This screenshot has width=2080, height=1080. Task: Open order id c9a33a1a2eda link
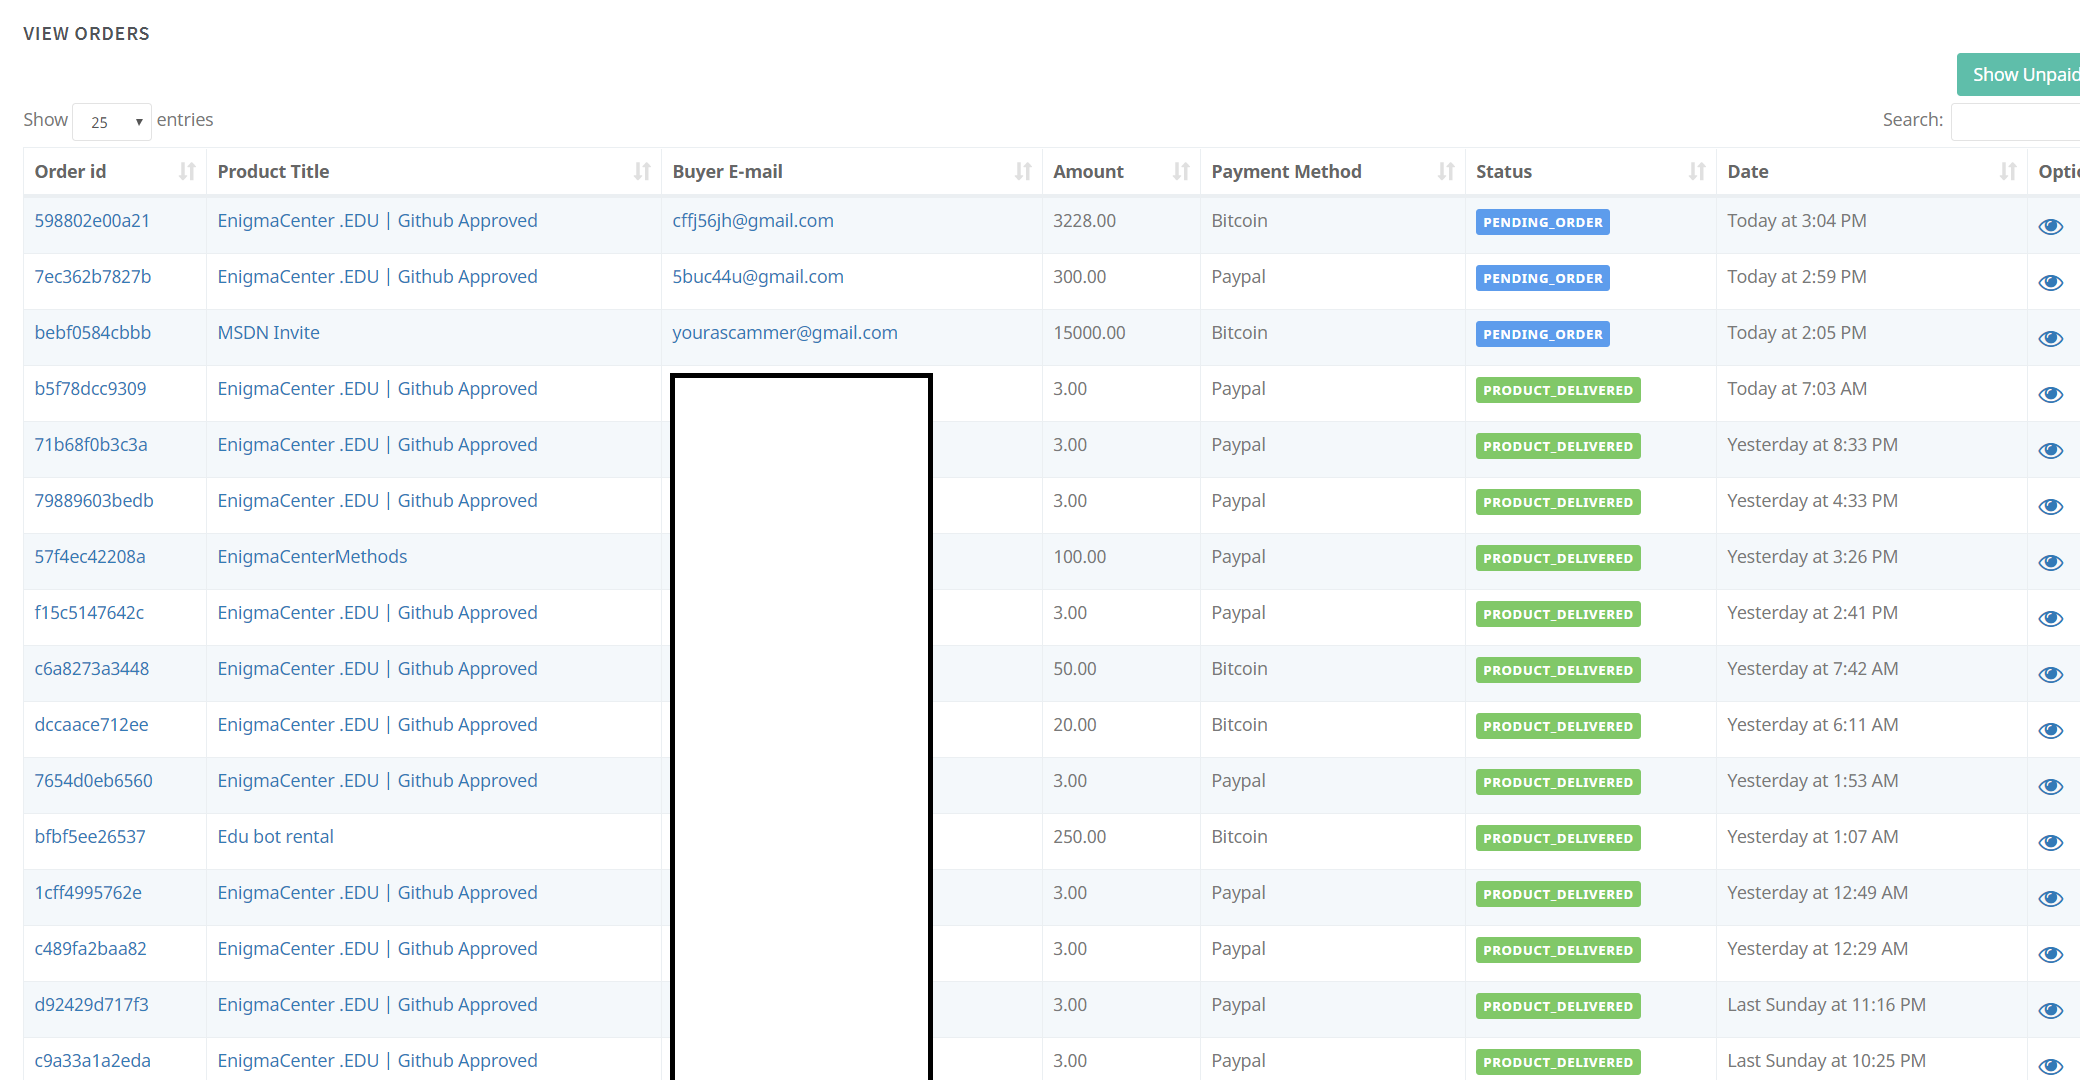coord(93,1061)
